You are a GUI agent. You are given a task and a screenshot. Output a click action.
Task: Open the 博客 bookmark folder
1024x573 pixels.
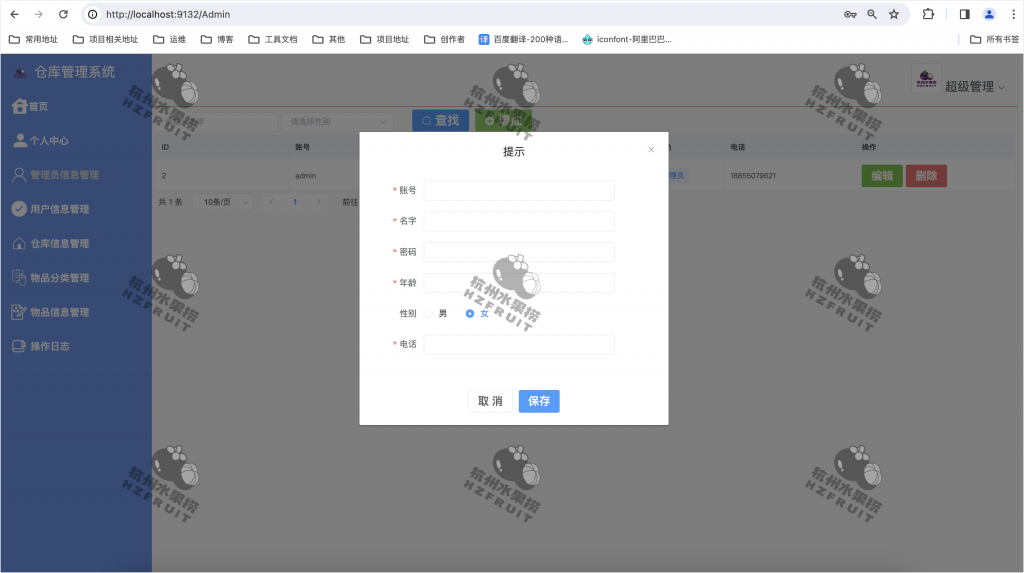click(x=217, y=39)
